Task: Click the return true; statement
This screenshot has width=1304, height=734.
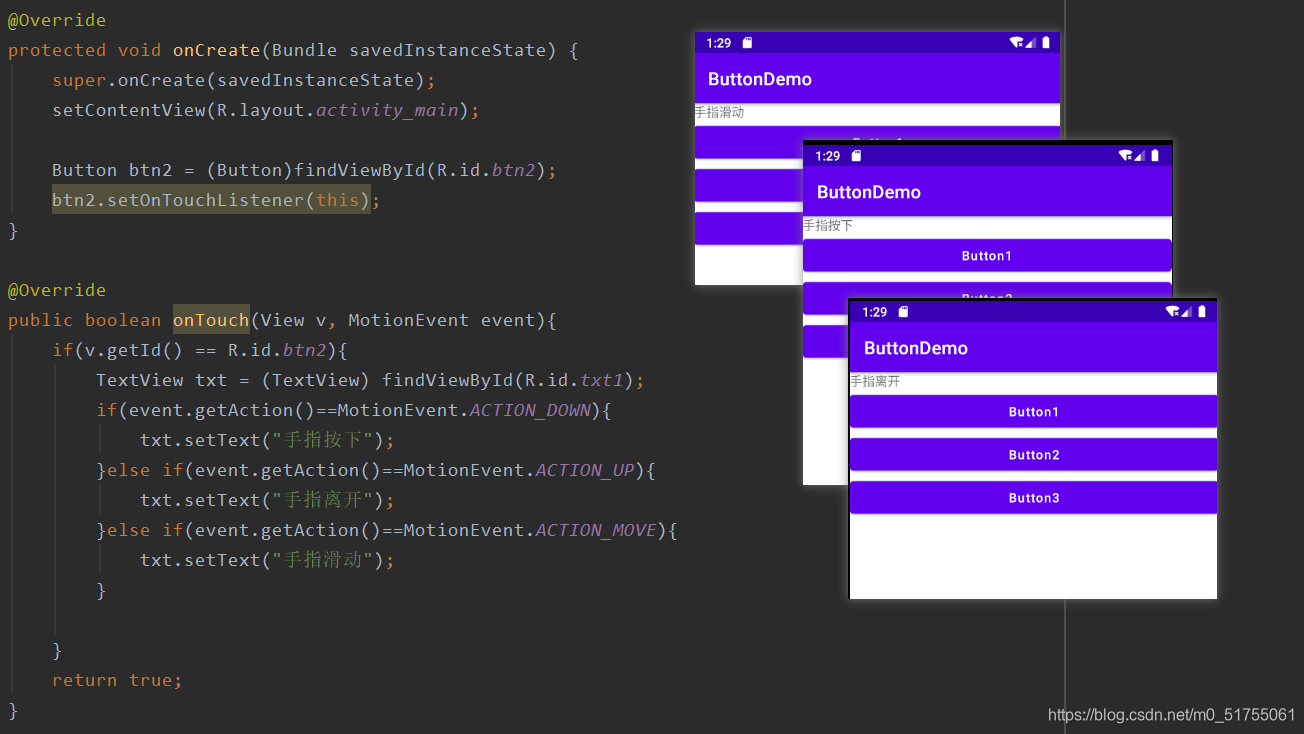Action: tap(117, 680)
